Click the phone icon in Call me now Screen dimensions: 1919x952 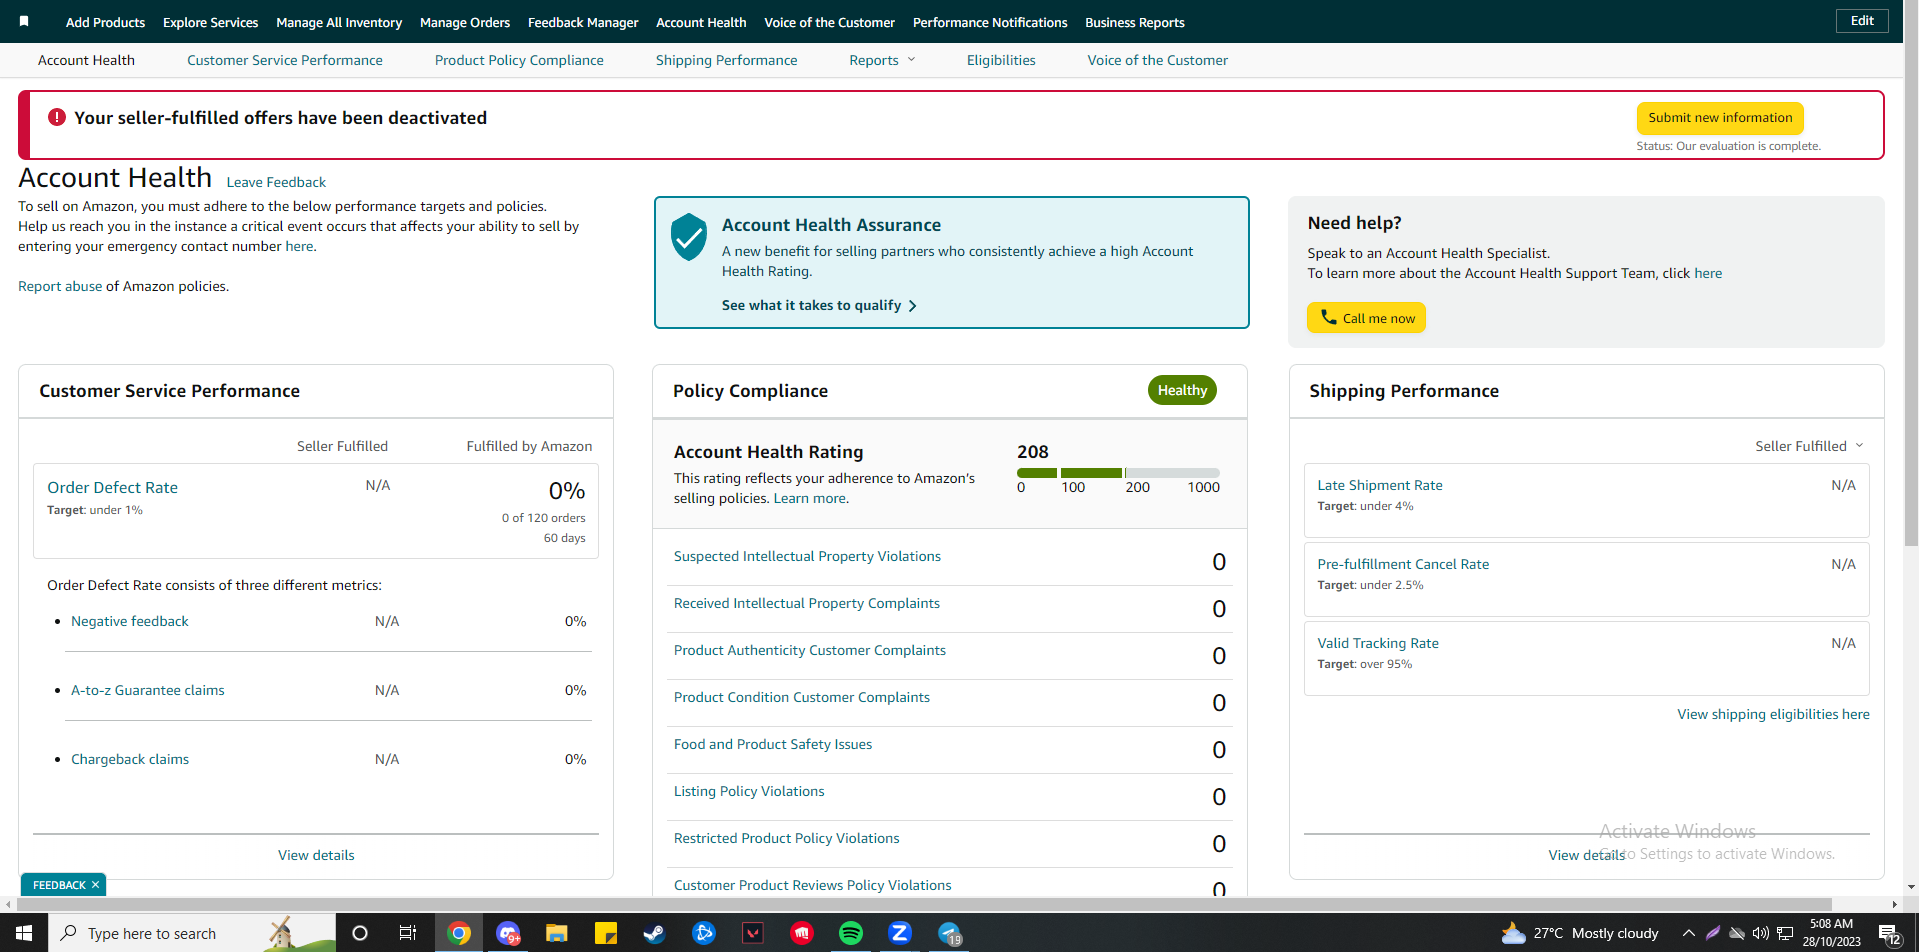(x=1329, y=317)
